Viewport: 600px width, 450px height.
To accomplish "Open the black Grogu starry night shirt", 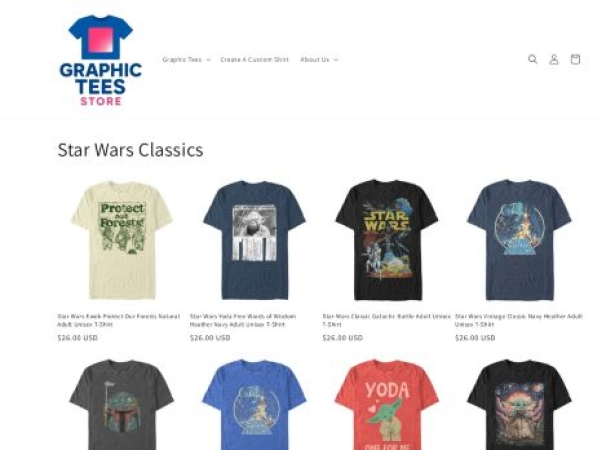I will pyautogui.click(x=519, y=405).
